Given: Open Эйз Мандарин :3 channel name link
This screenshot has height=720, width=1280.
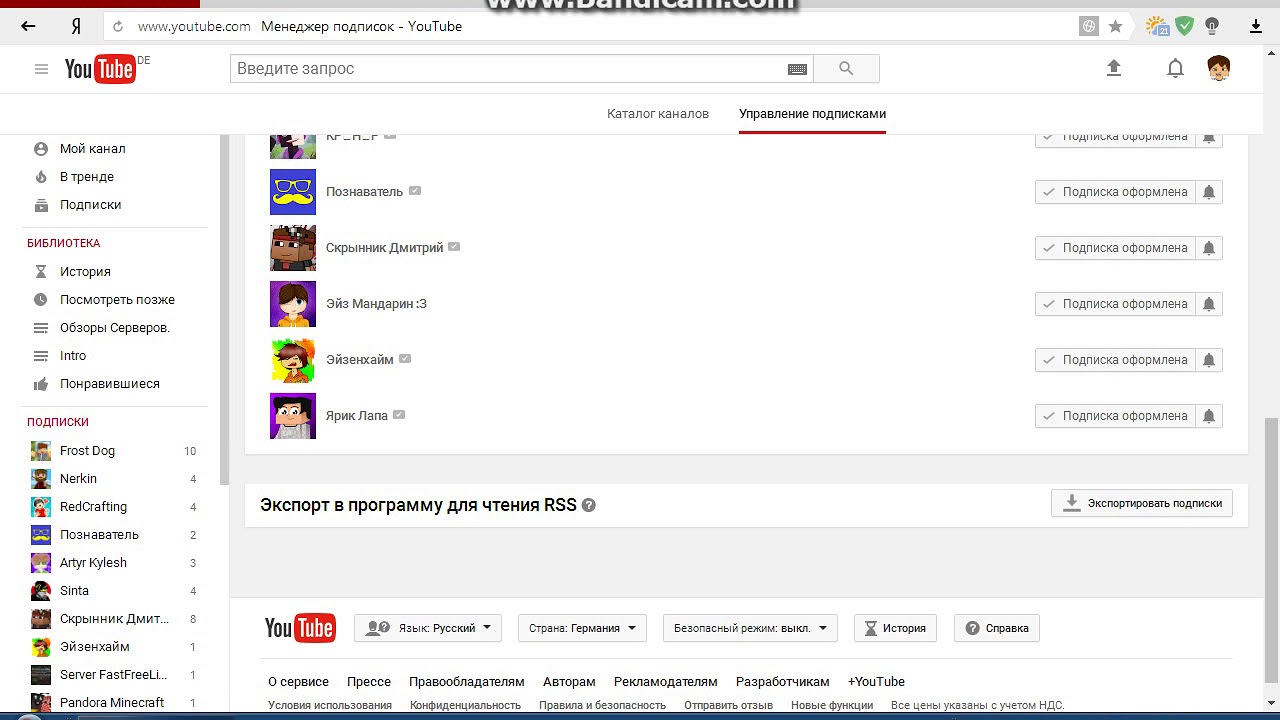Looking at the screenshot, I should pyautogui.click(x=376, y=304).
